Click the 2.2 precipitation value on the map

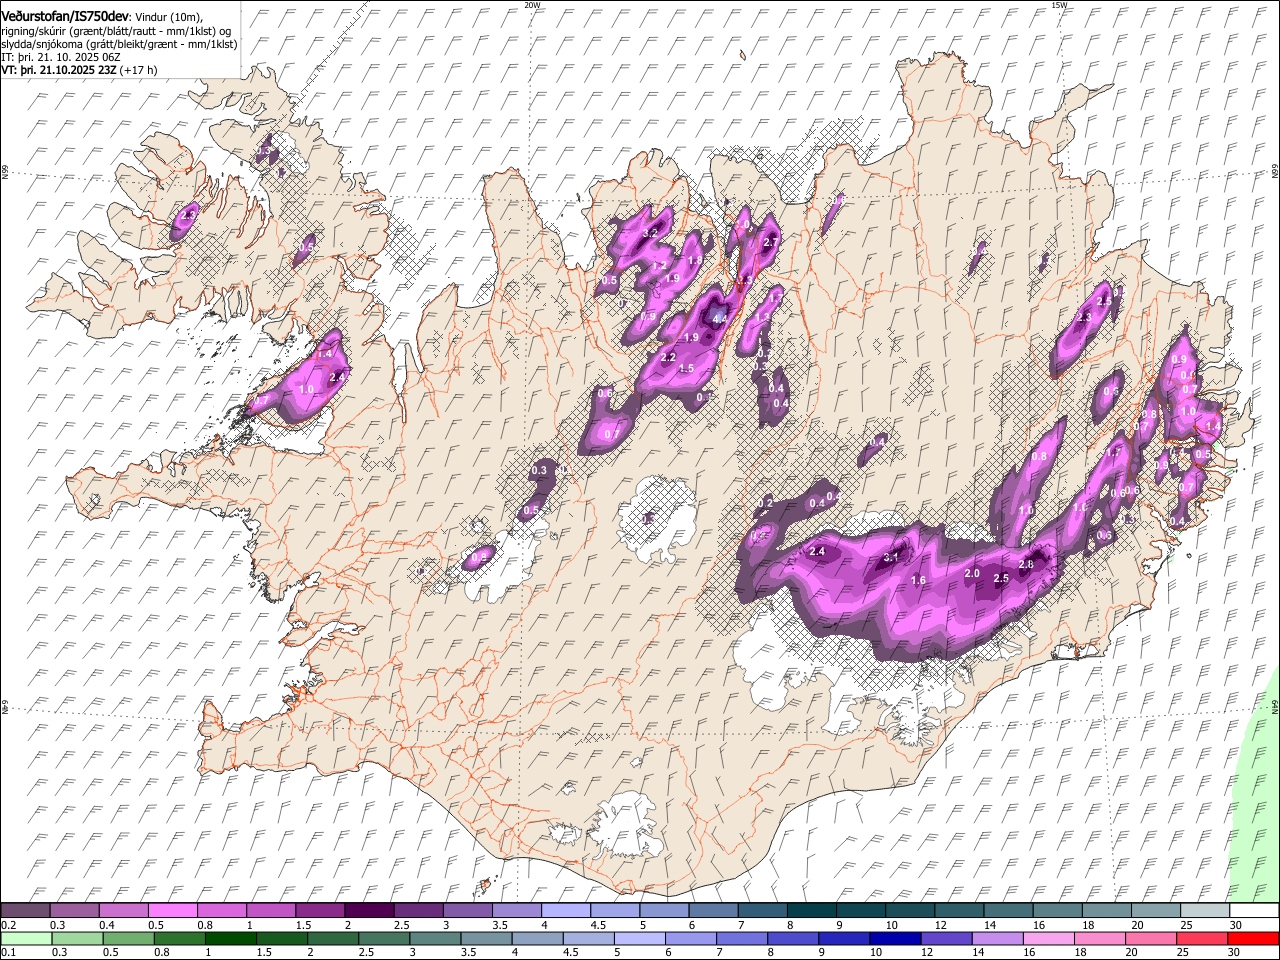(x=668, y=357)
